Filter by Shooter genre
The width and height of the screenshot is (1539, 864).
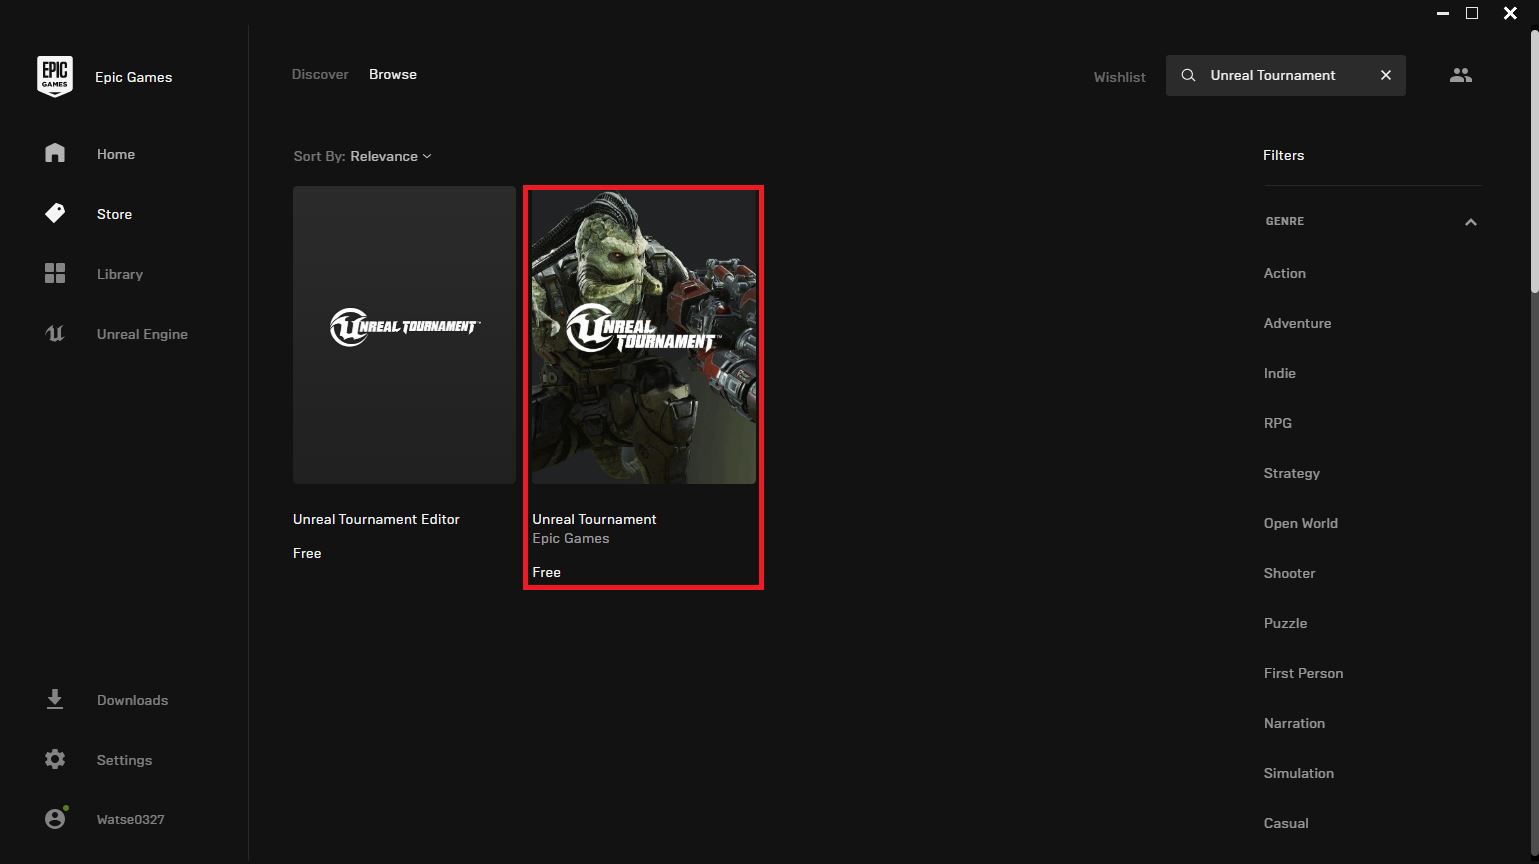(x=1289, y=573)
